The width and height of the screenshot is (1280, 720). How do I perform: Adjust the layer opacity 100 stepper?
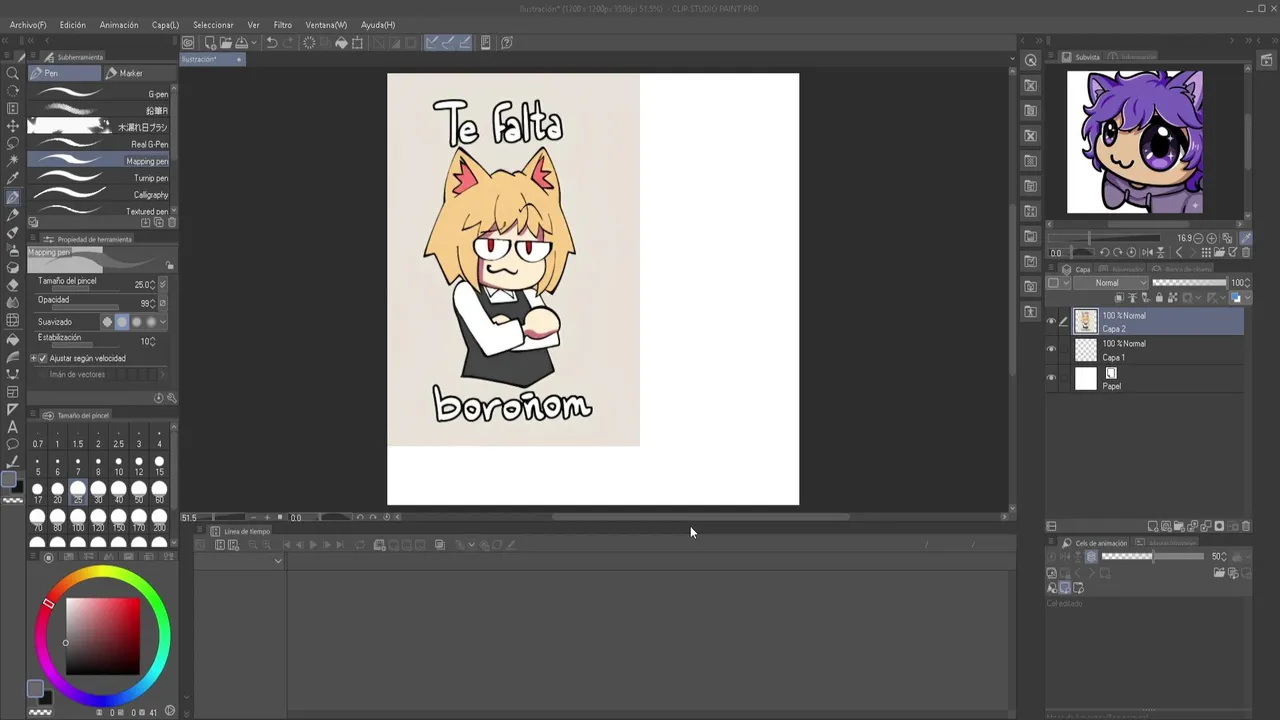point(1248,283)
